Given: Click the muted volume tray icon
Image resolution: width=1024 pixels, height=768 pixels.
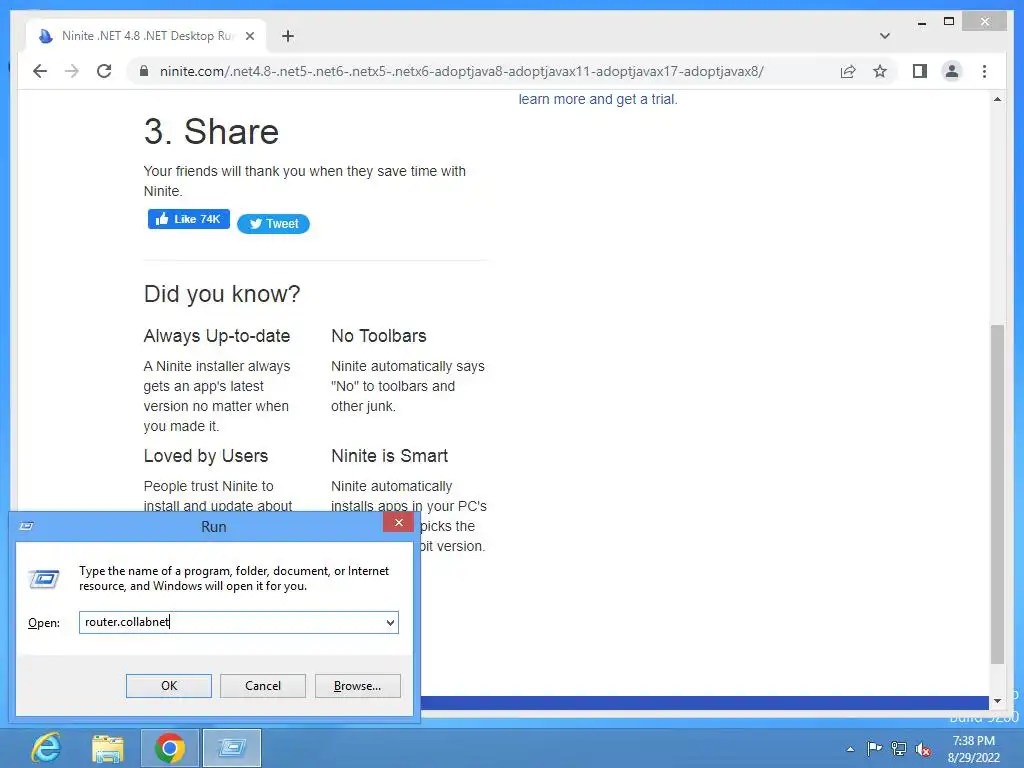Looking at the screenshot, I should 923,750.
